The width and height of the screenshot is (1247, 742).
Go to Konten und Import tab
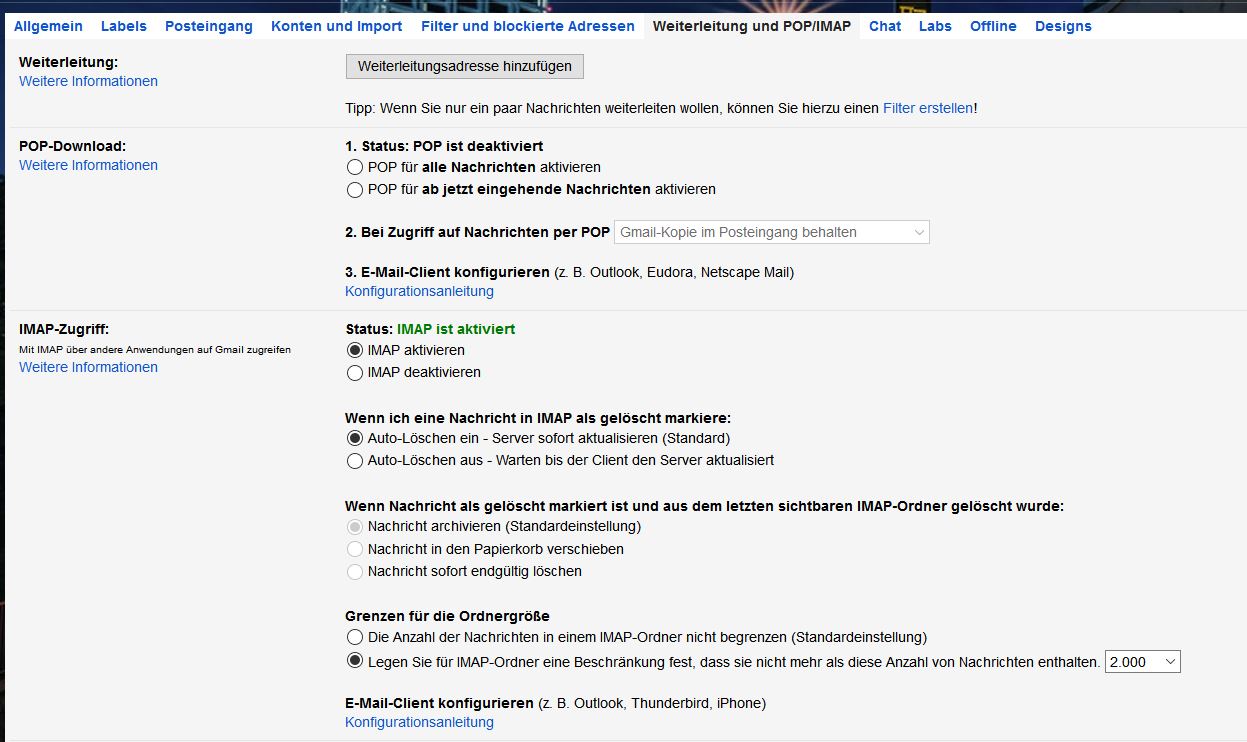tap(337, 26)
